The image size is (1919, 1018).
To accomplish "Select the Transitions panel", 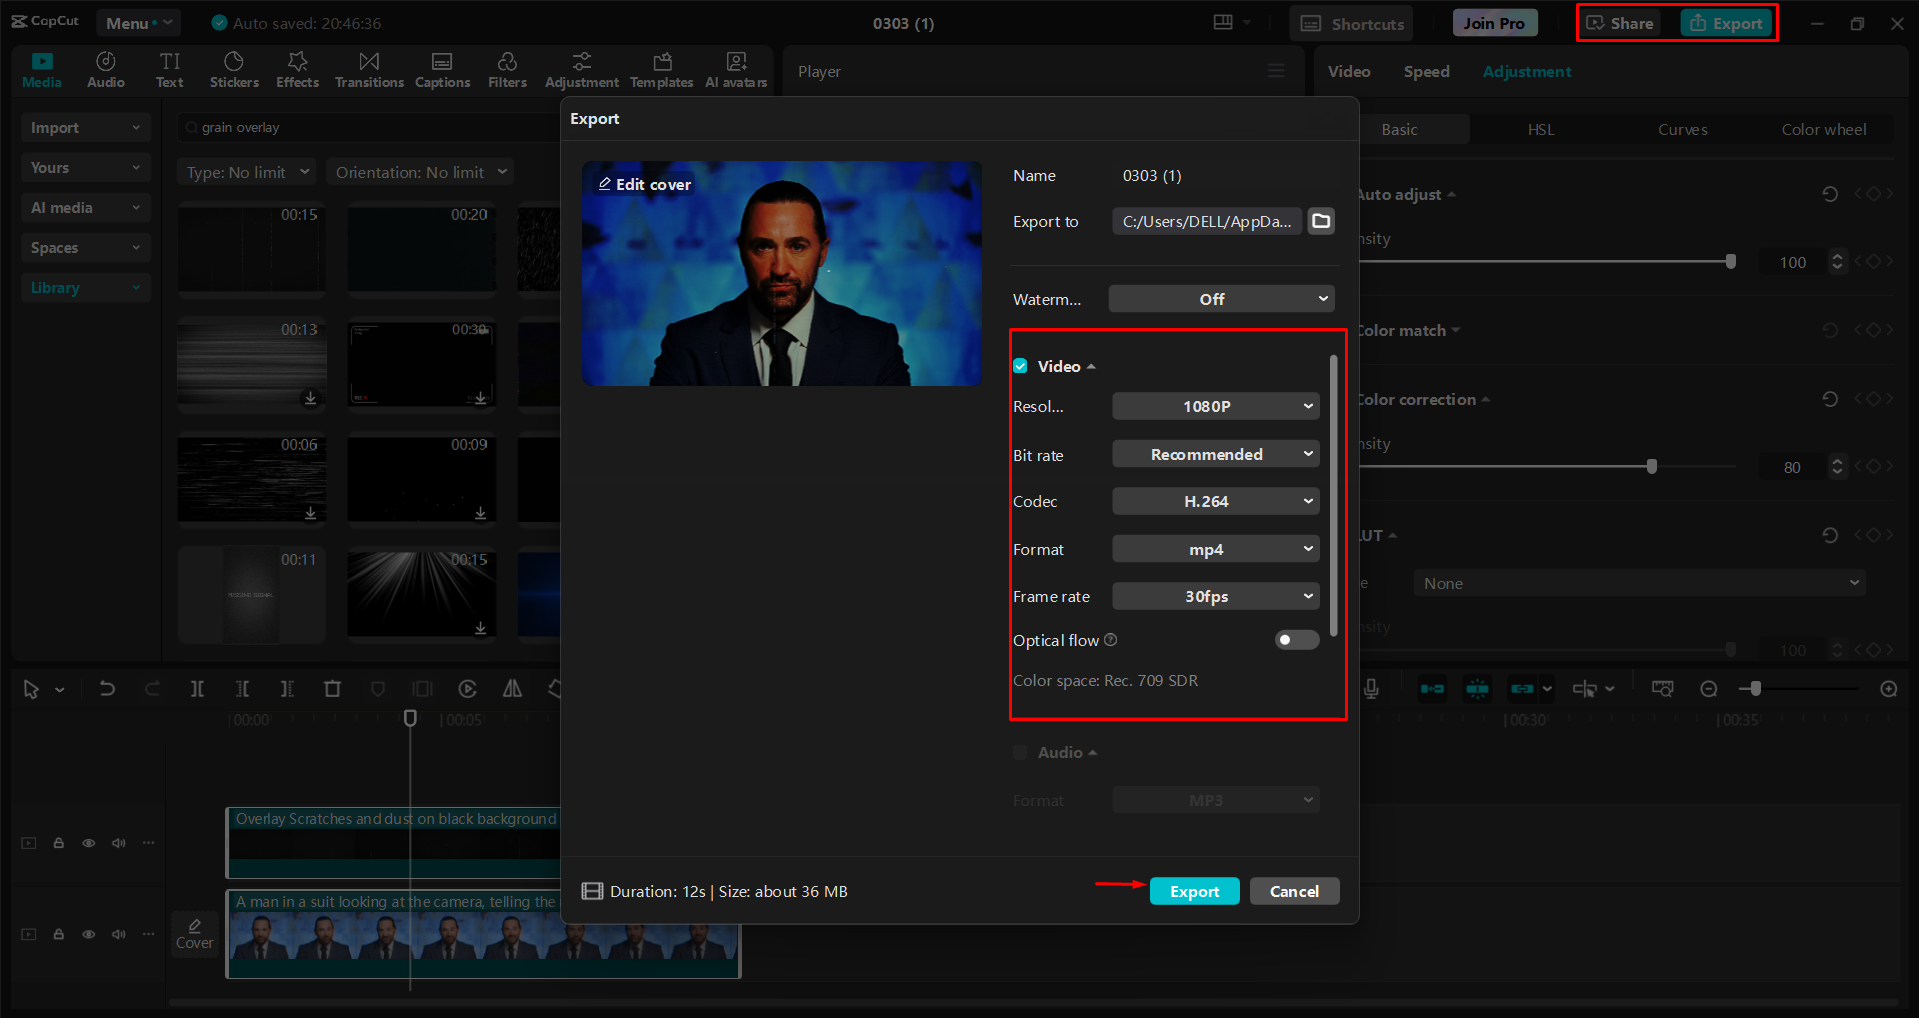I will point(368,69).
